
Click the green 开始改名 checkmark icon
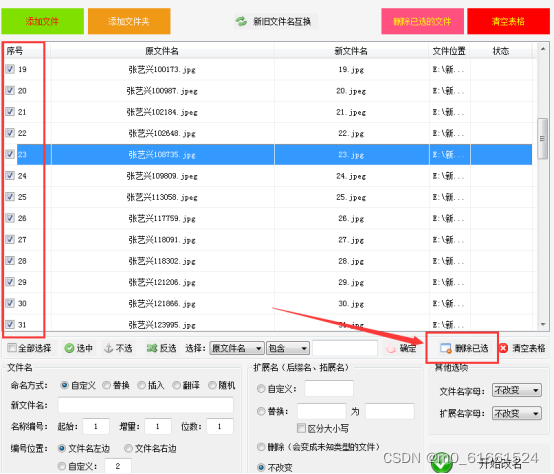click(x=441, y=463)
